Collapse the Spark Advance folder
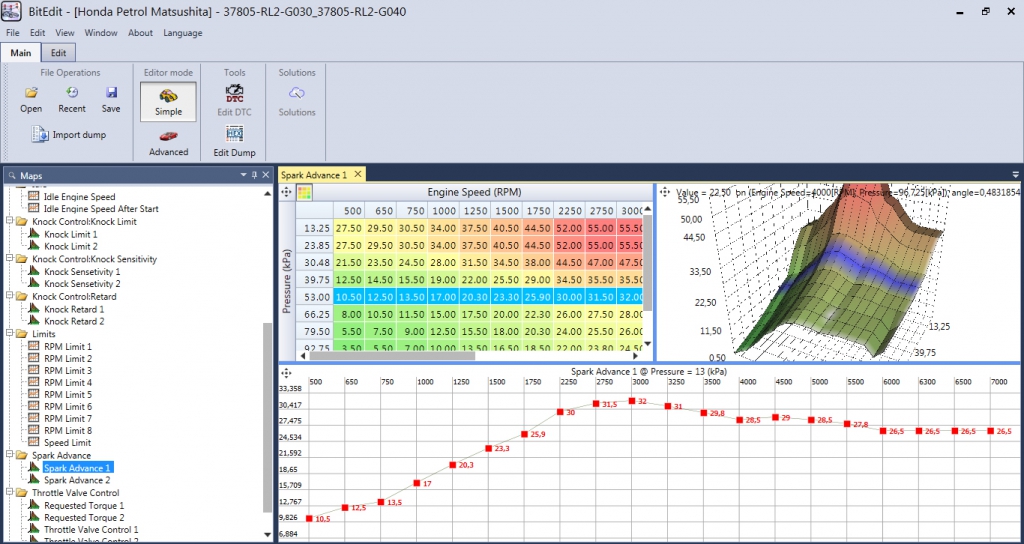The image size is (1024, 544). (10, 455)
